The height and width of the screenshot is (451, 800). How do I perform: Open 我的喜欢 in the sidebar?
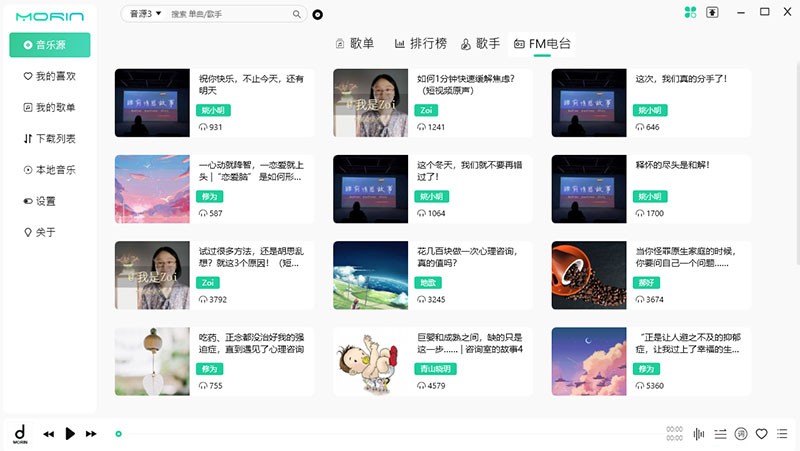[x=50, y=76]
